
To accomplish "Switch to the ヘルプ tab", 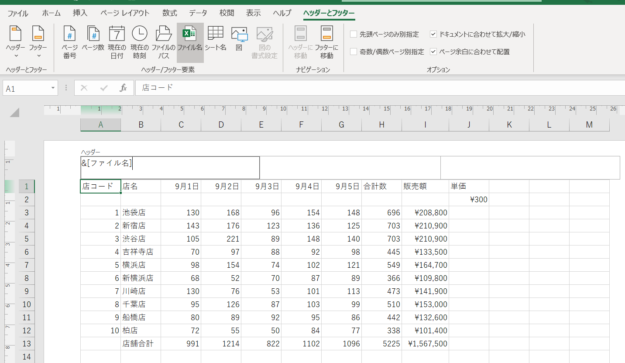I will click(x=282, y=13).
